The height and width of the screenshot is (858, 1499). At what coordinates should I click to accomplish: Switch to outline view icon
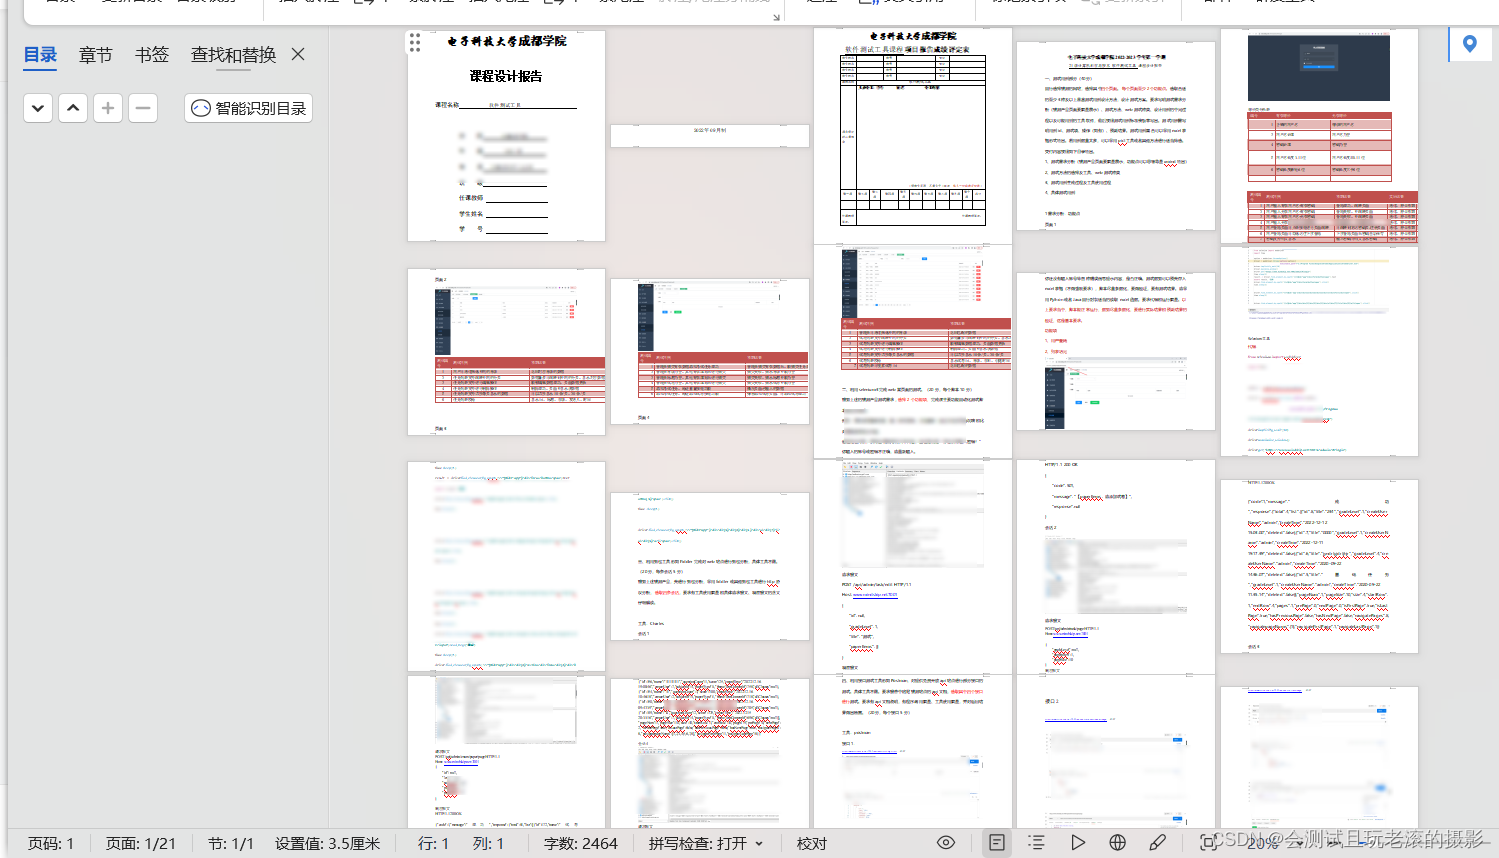click(1036, 843)
